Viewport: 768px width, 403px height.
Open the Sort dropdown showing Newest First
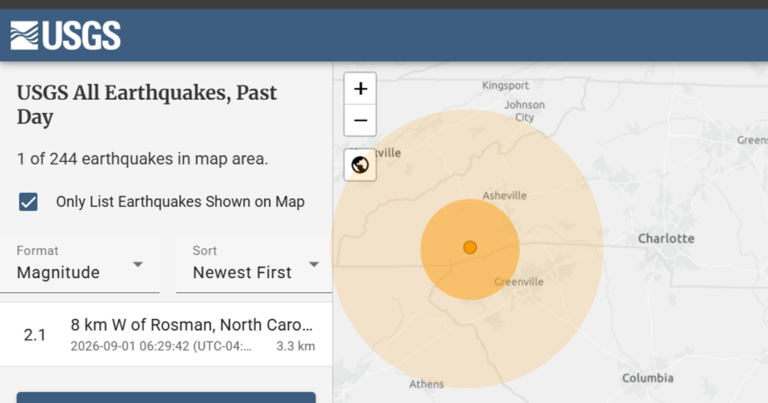tap(254, 265)
